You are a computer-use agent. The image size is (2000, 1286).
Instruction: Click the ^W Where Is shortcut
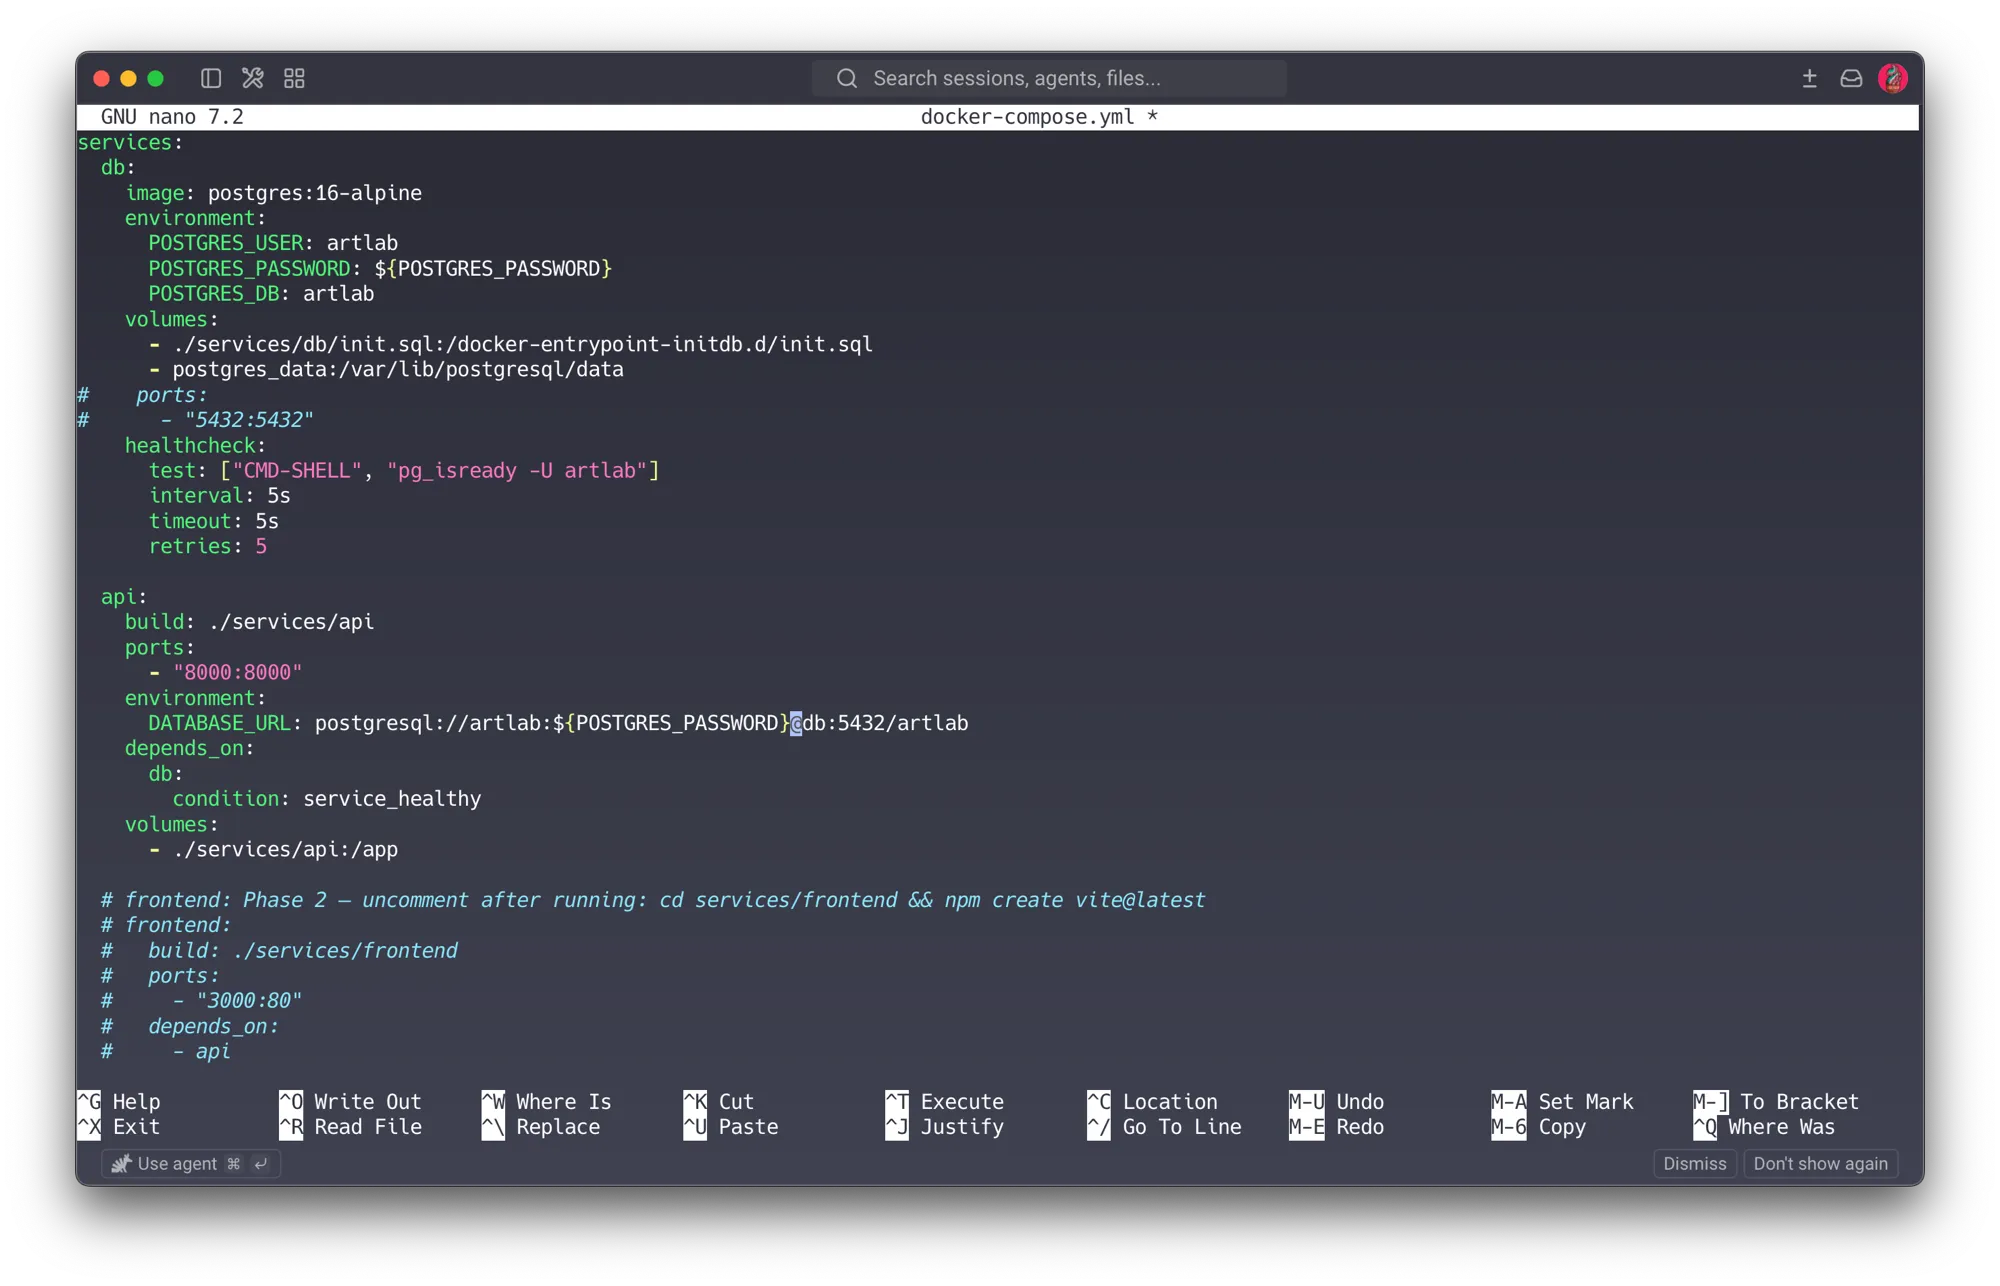point(547,1101)
